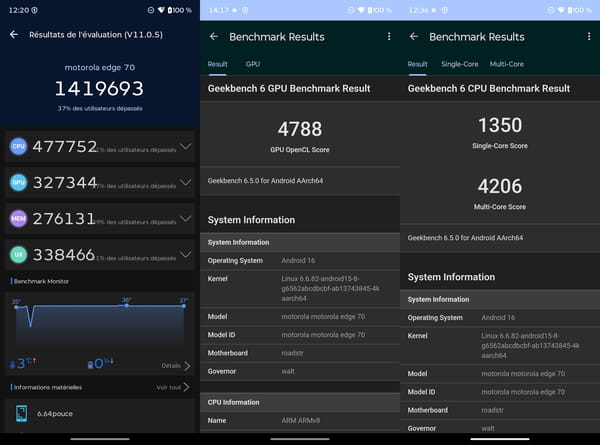Image resolution: width=600 pixels, height=445 pixels.
Task: Switch to the Single-Core tab
Action: pos(460,64)
